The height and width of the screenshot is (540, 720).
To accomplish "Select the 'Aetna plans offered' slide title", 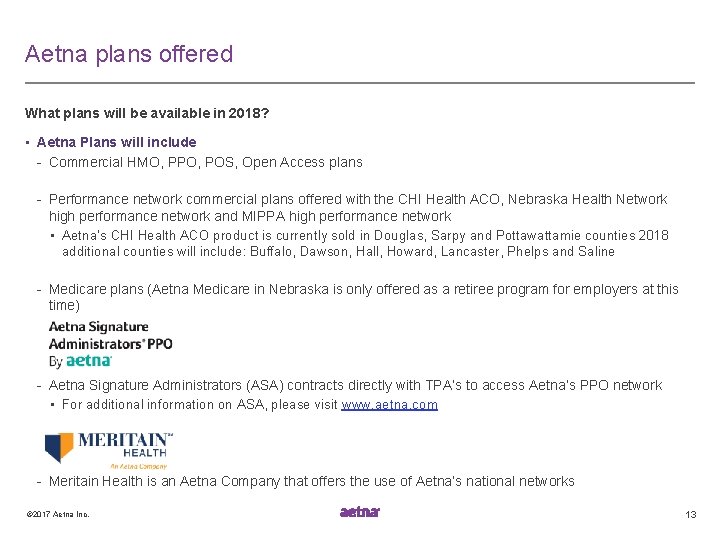I will 129,54.
